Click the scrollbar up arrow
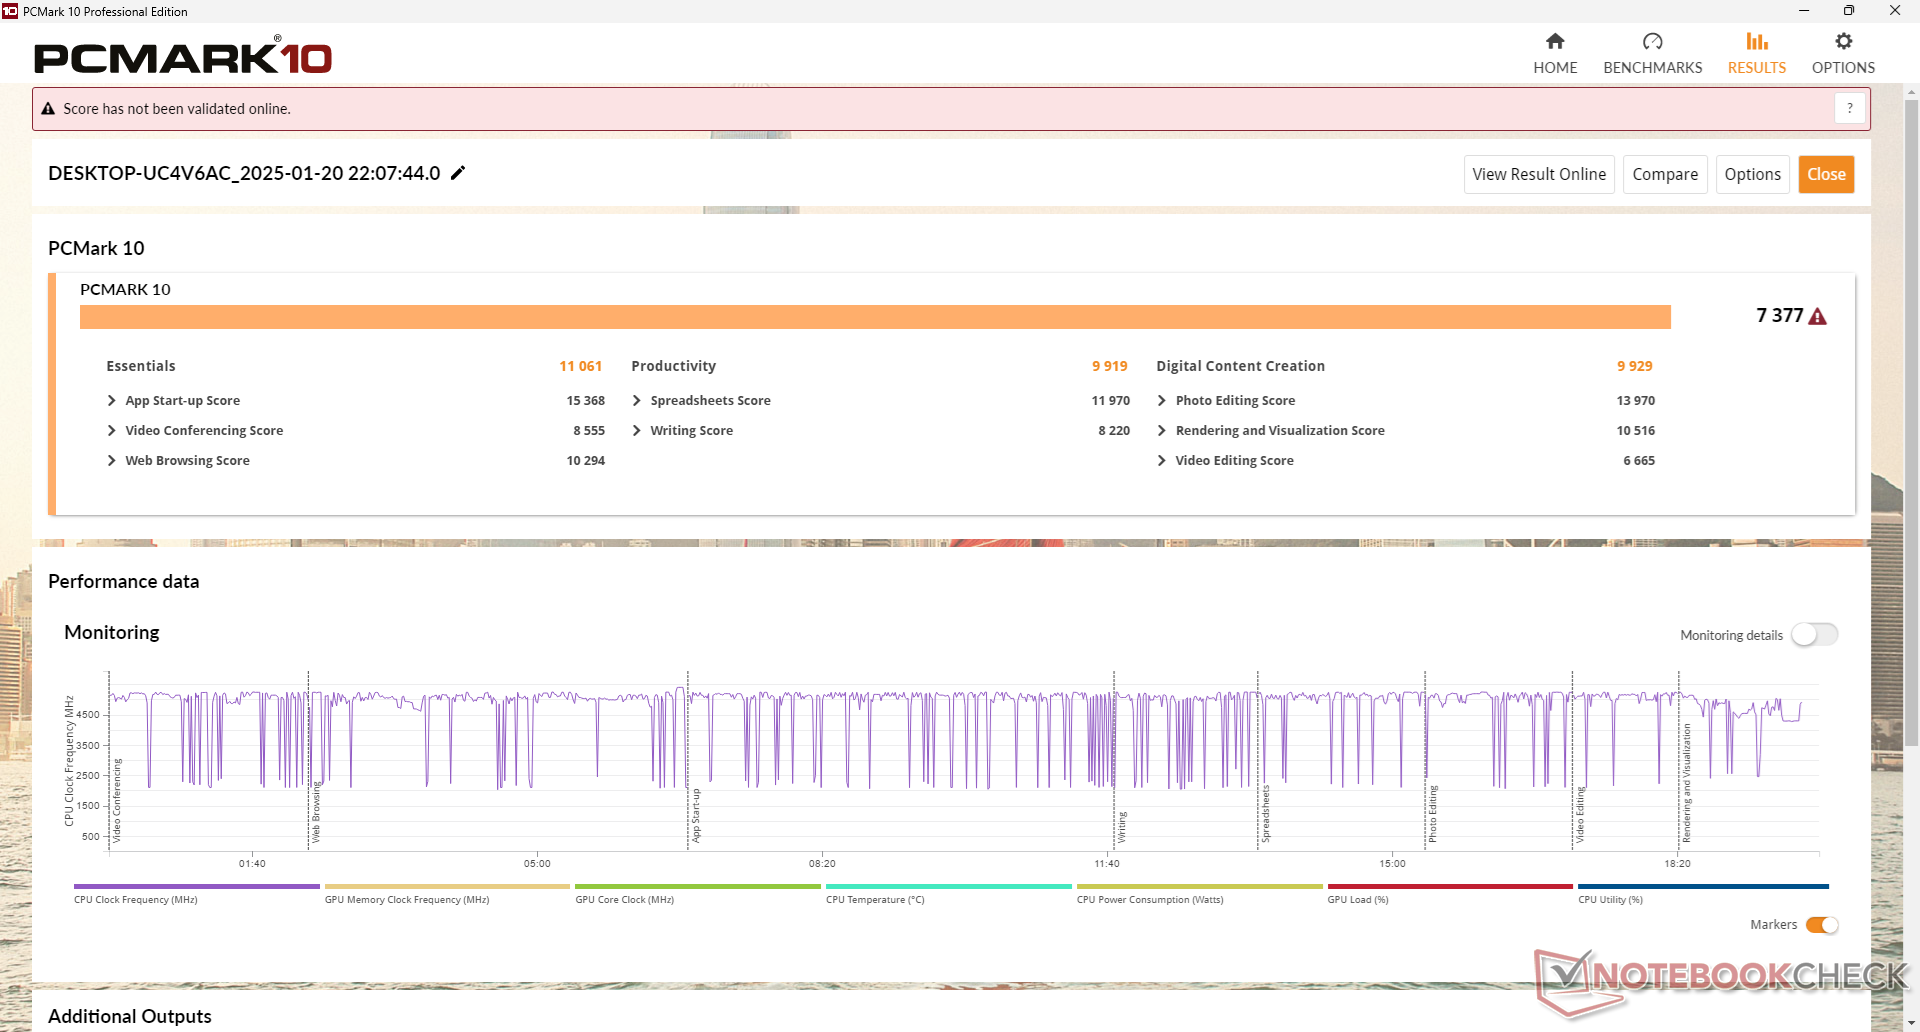The width and height of the screenshot is (1920, 1032). coord(1911,92)
